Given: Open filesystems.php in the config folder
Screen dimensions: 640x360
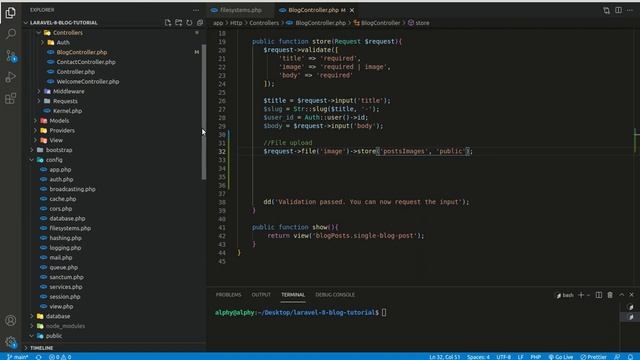Looking at the screenshot, I should (x=70, y=229).
